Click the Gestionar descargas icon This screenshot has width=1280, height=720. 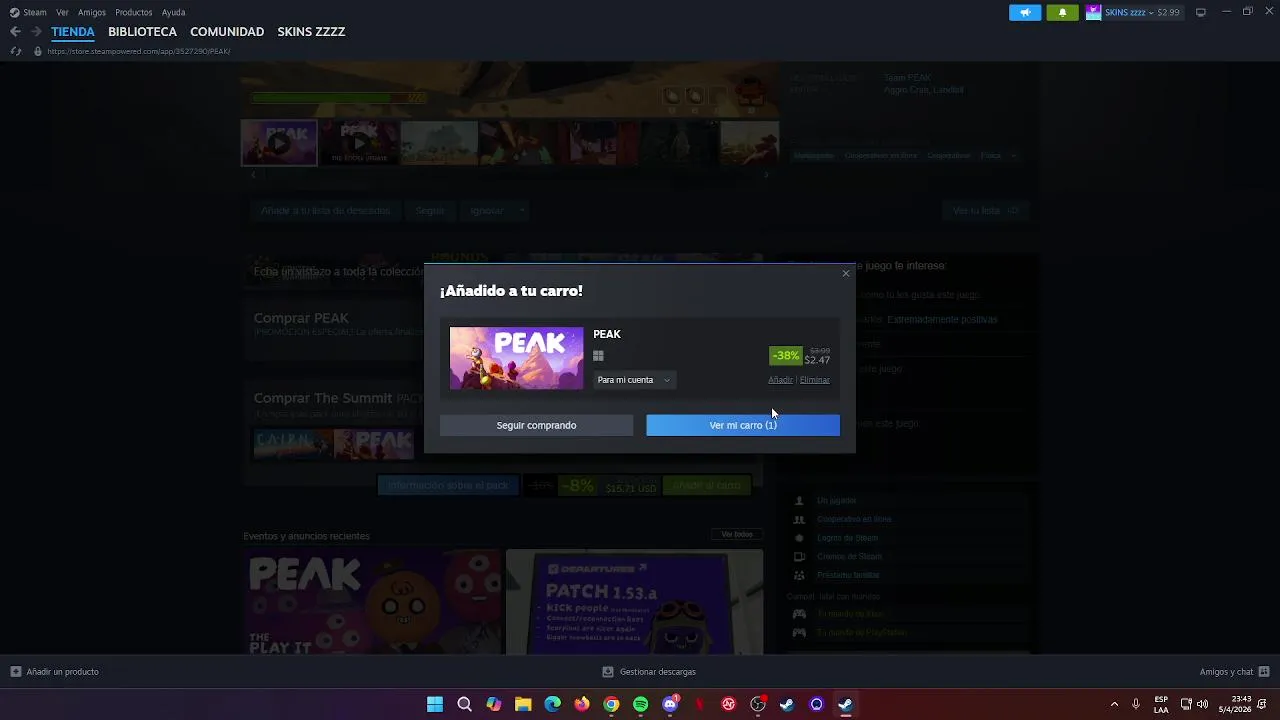pyautogui.click(x=608, y=672)
